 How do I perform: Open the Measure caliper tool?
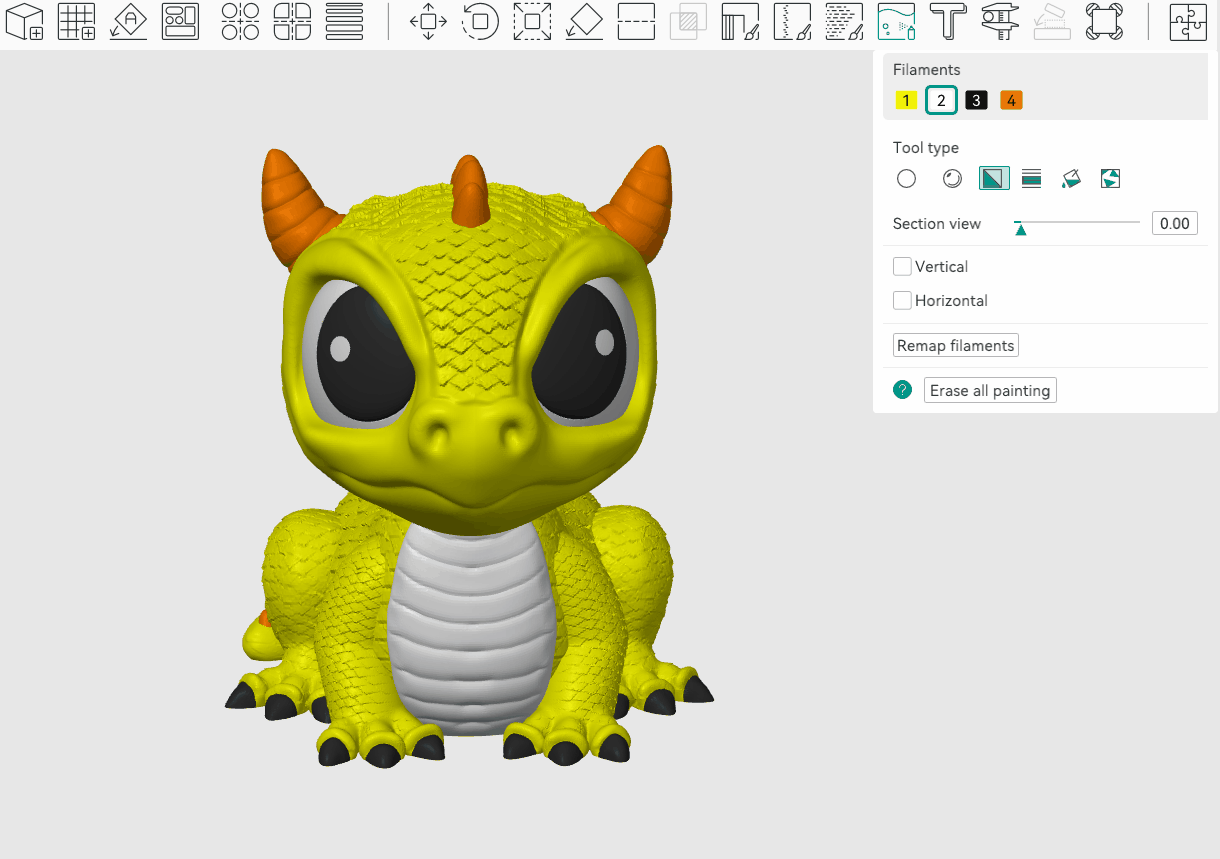pyautogui.click(x=999, y=21)
